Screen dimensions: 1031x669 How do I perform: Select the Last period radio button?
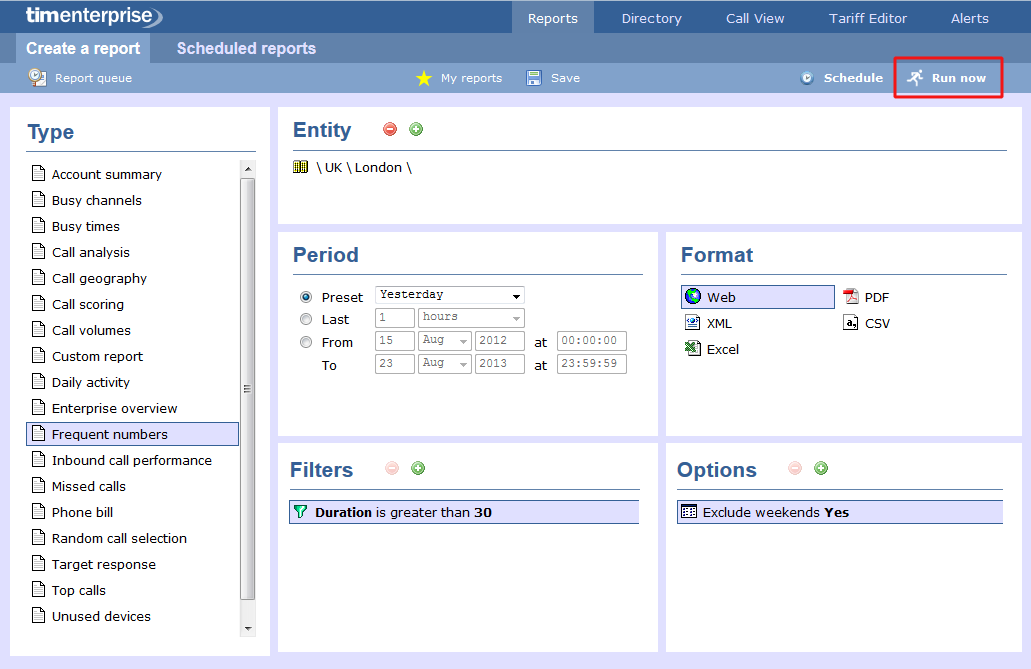(306, 319)
